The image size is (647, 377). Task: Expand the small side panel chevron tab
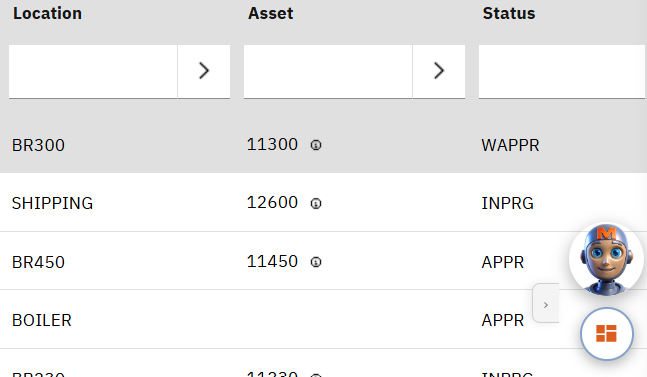click(546, 303)
